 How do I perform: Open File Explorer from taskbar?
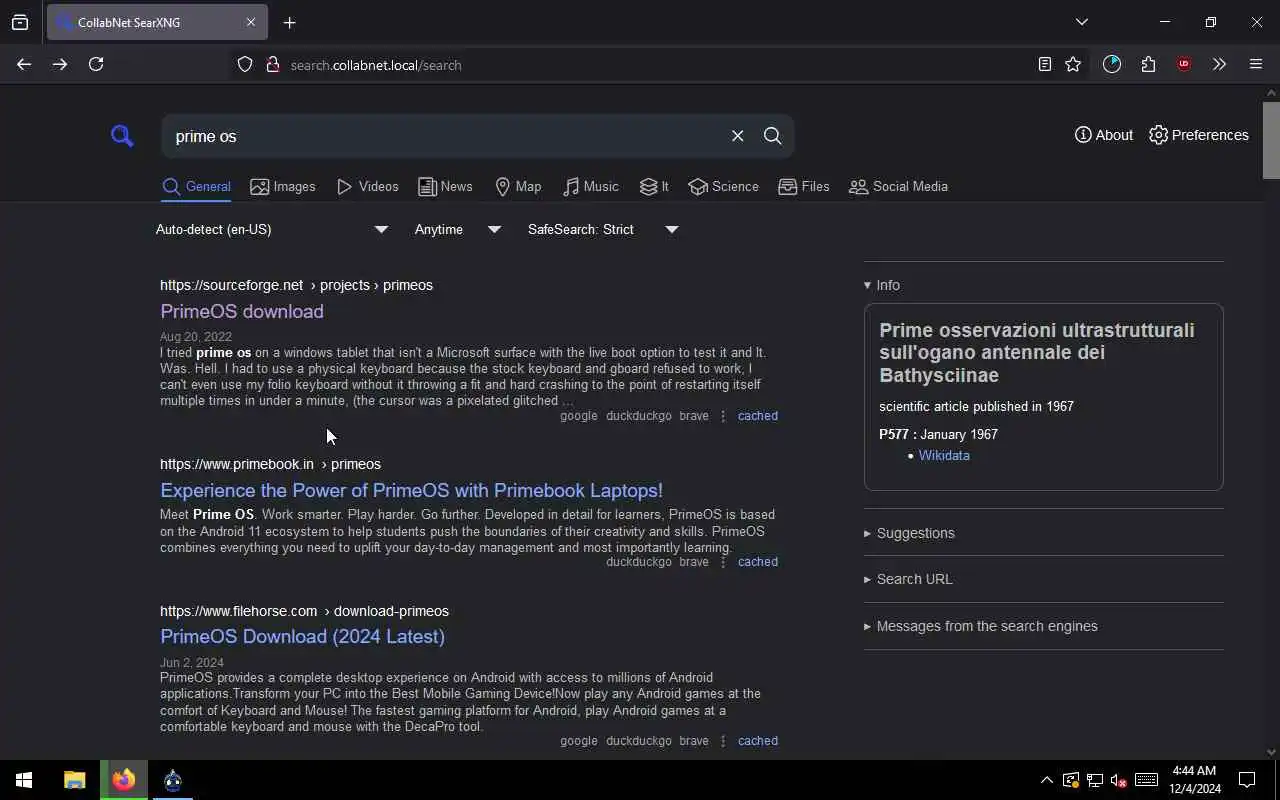(74, 780)
